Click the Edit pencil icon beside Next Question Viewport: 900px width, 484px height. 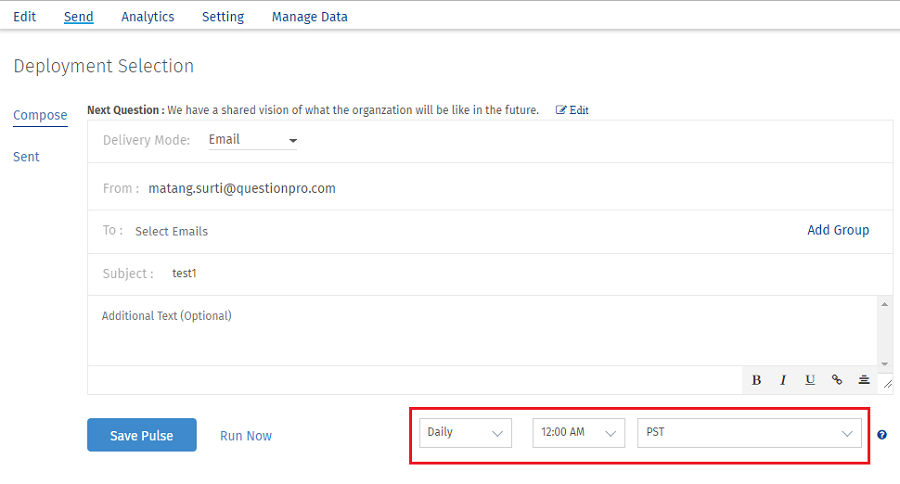pos(562,110)
